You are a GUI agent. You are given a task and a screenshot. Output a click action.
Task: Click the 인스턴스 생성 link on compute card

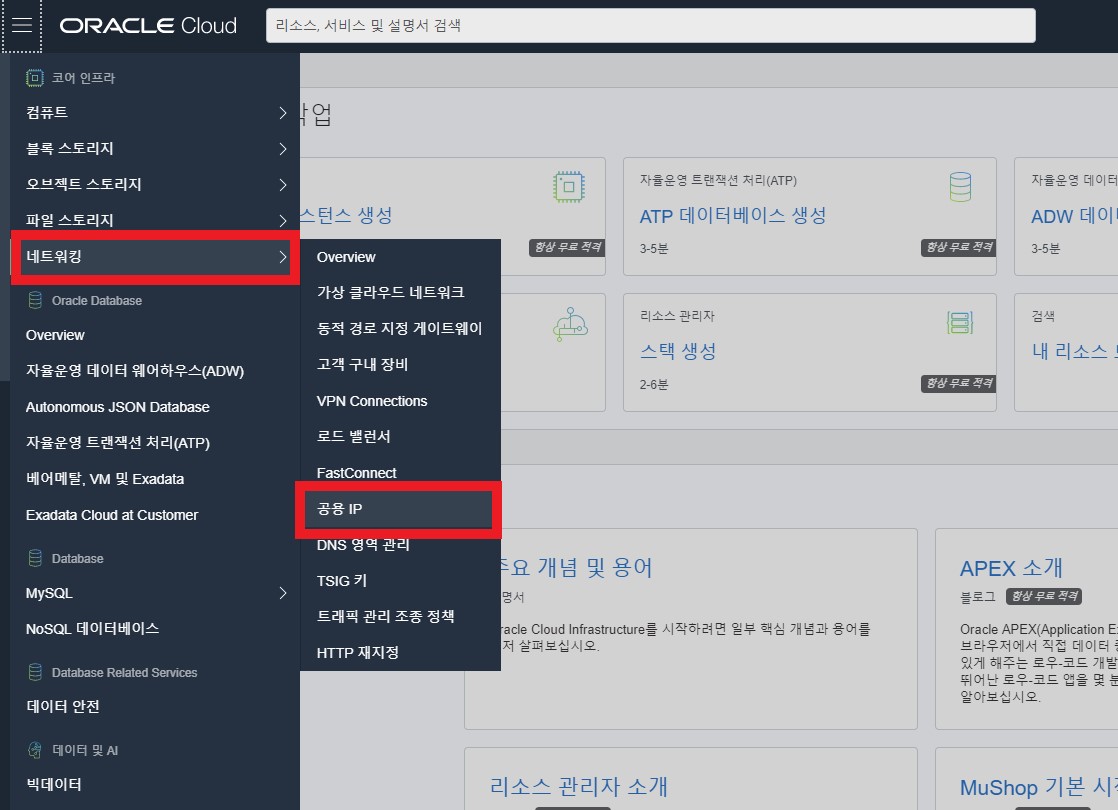pos(346,215)
